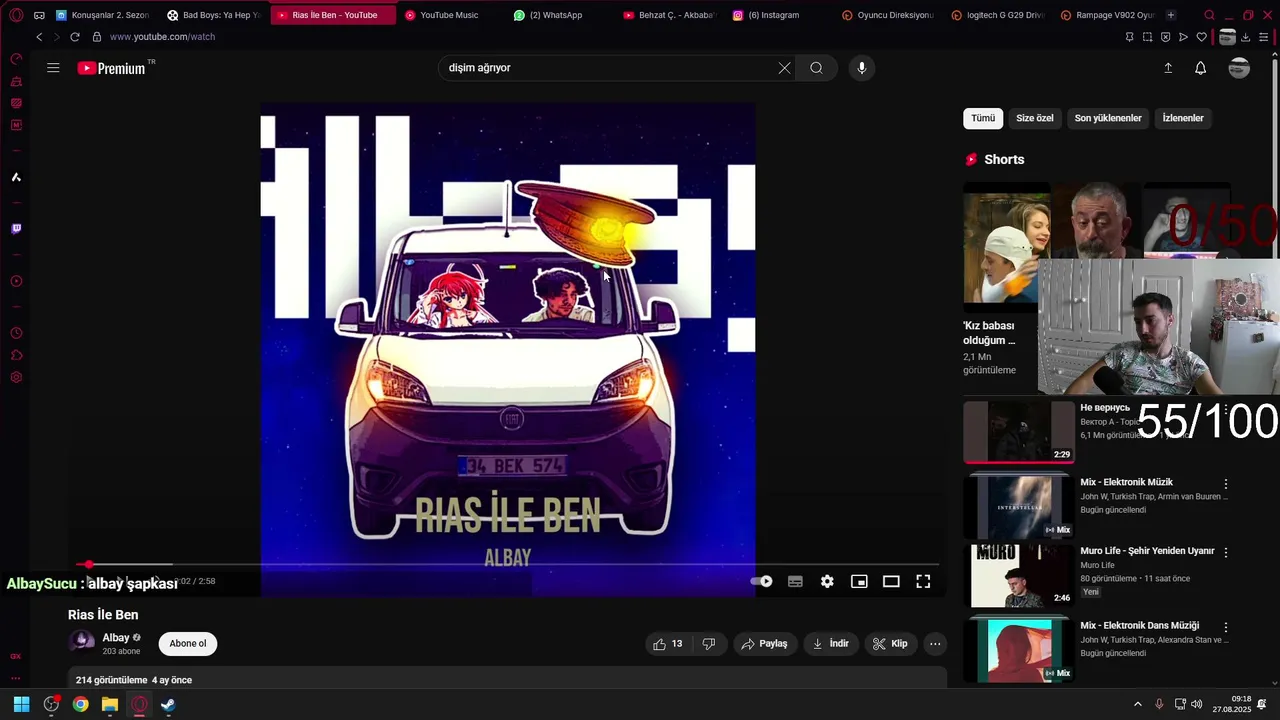The height and width of the screenshot is (720, 1280).
Task: Create a clip with Klip button
Action: point(890,644)
